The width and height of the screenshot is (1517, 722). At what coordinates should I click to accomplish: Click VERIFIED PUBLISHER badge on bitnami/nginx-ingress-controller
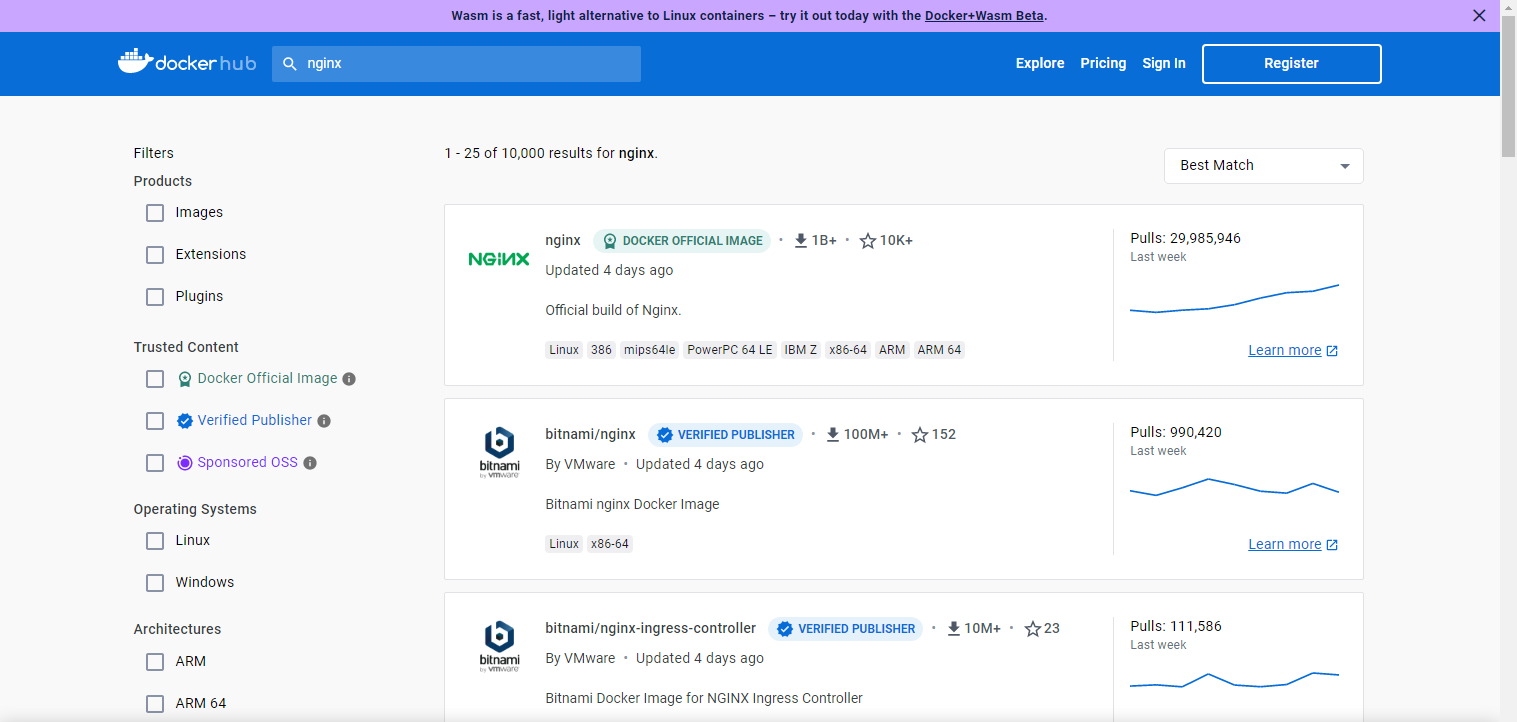pyautogui.click(x=846, y=629)
